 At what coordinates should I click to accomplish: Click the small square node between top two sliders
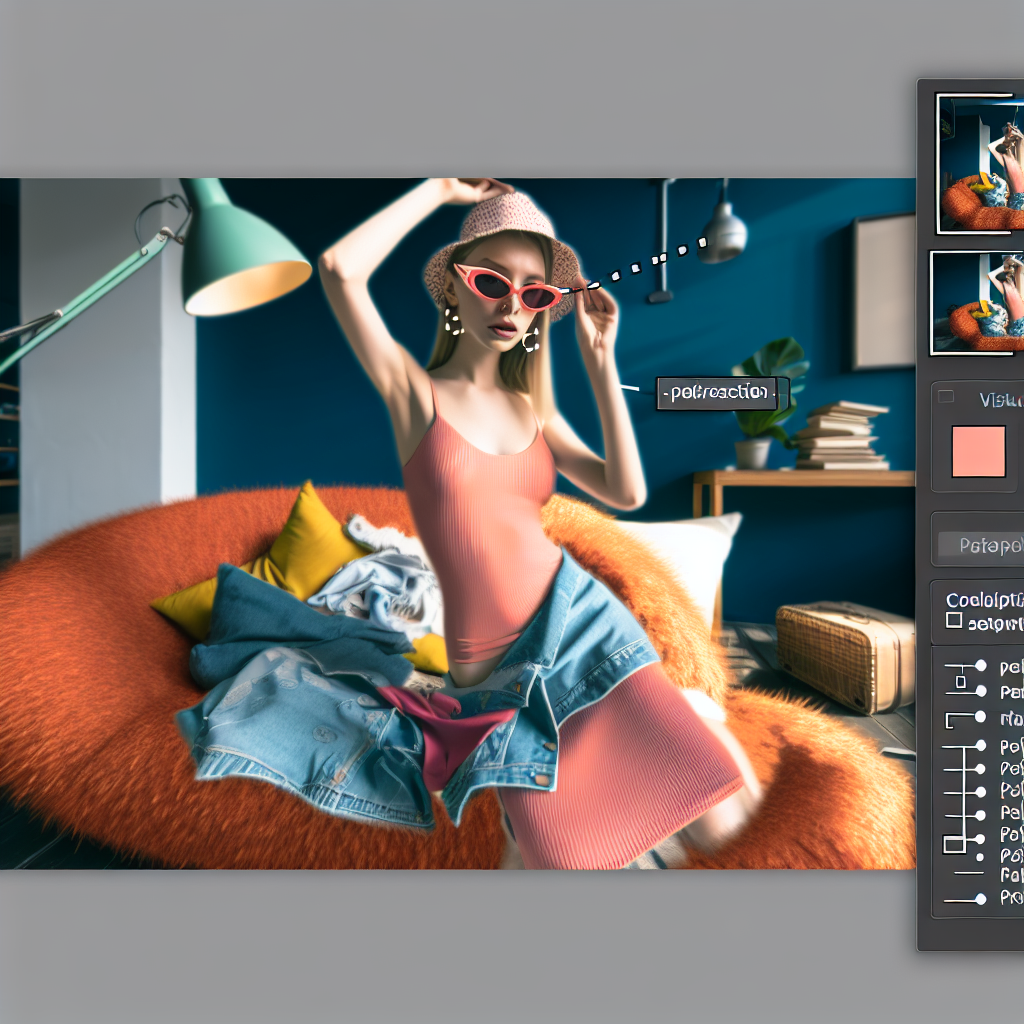[x=960, y=681]
